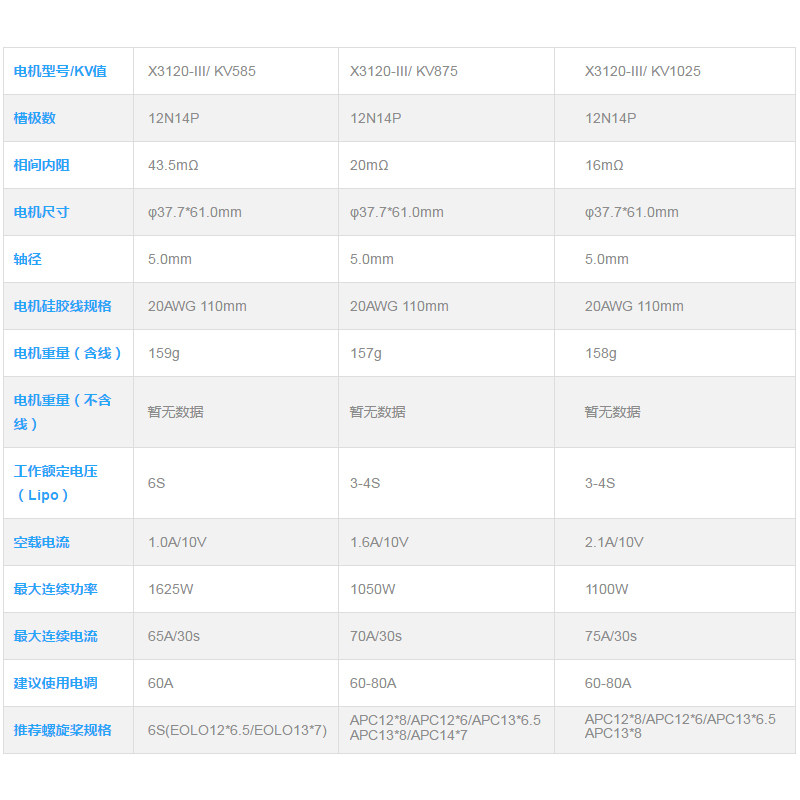Image resolution: width=800 pixels, height=800 pixels.
Task: Click the 159g weight value
Action: point(164,353)
